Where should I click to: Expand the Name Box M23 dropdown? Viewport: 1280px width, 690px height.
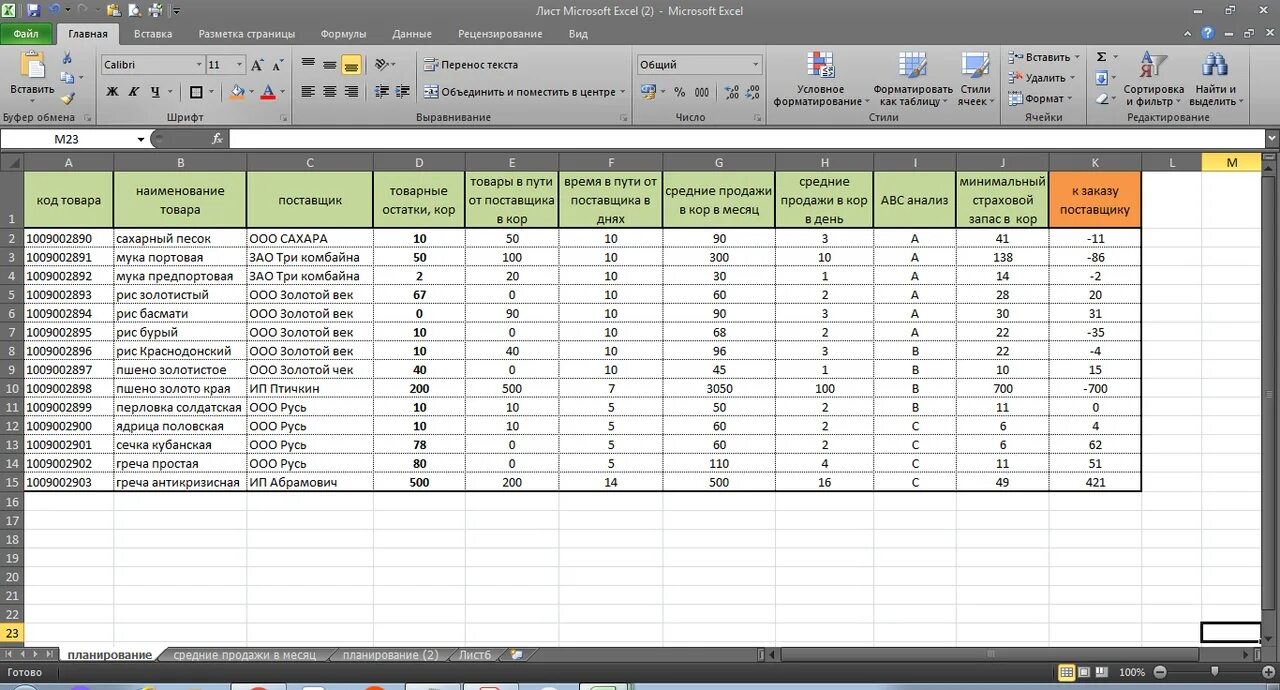[x=140, y=139]
